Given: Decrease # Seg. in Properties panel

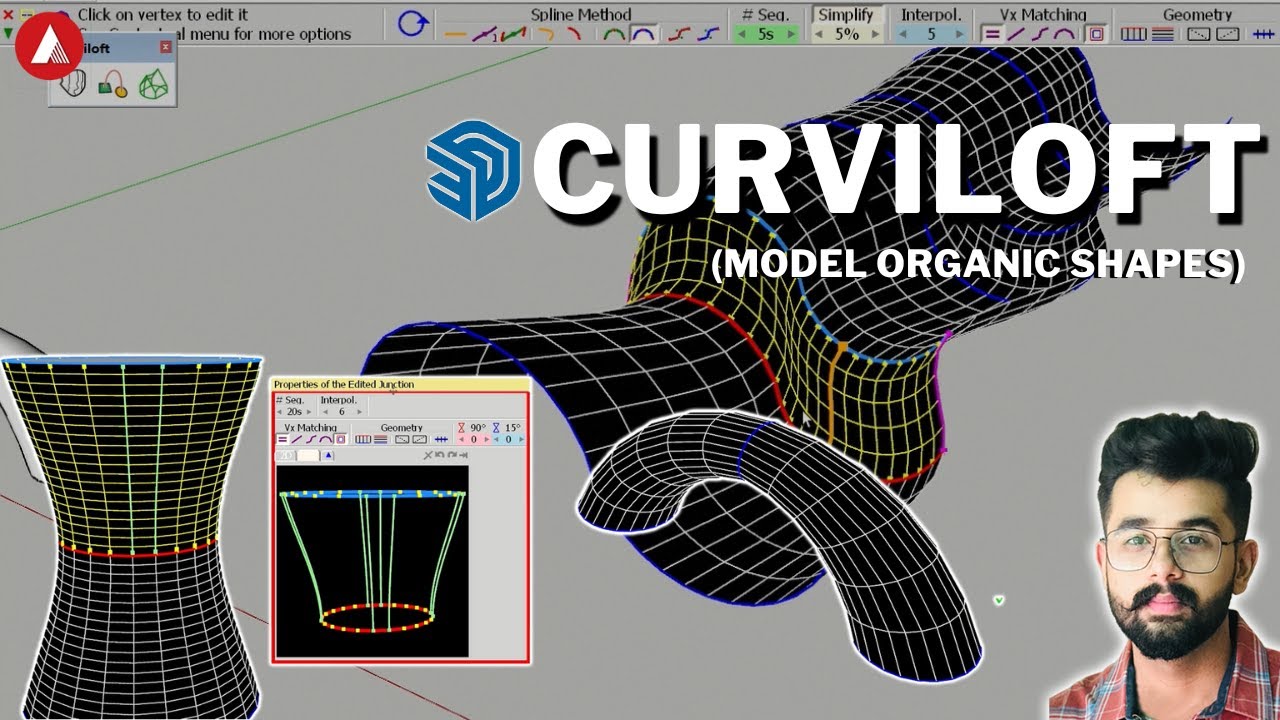Looking at the screenshot, I should [x=279, y=412].
